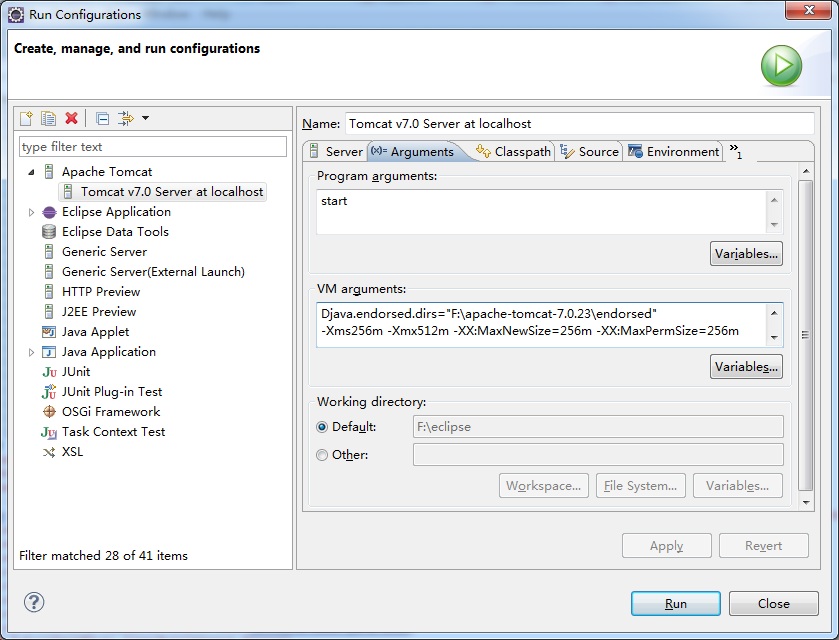
Task: Click the Duplicate launch configuration icon
Action: 48,118
